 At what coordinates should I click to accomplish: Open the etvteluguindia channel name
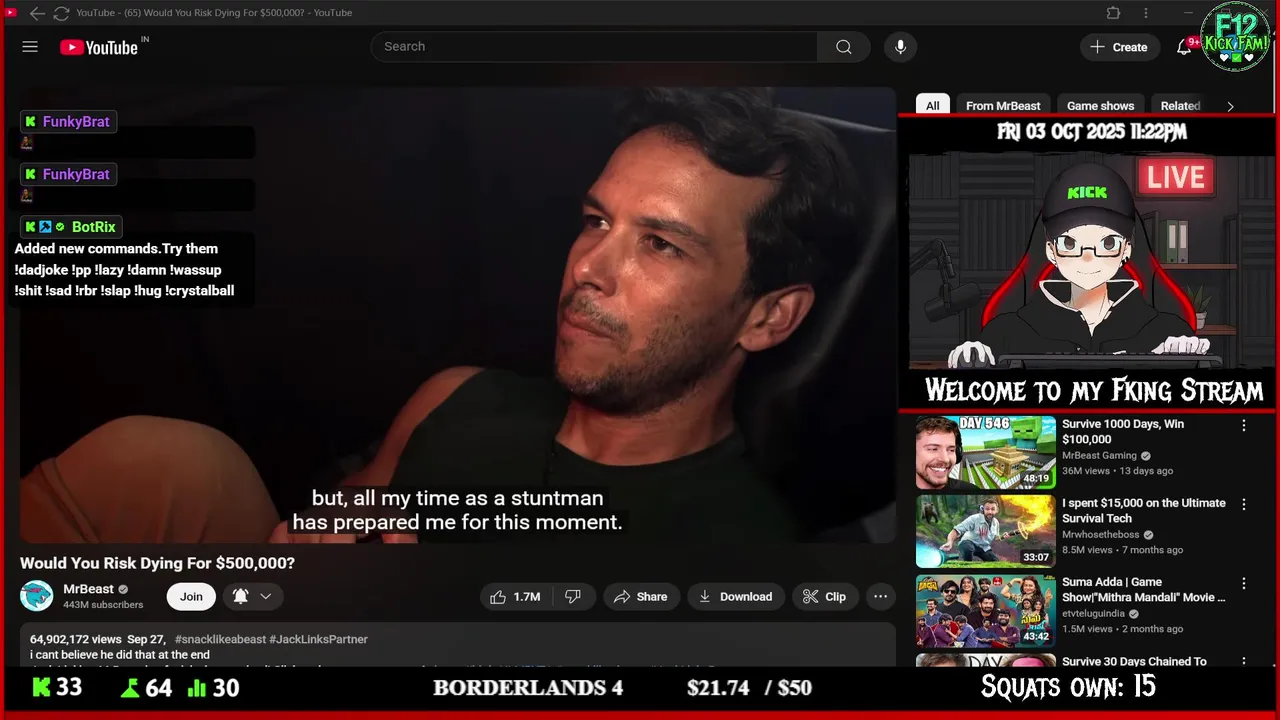tap(1093, 614)
